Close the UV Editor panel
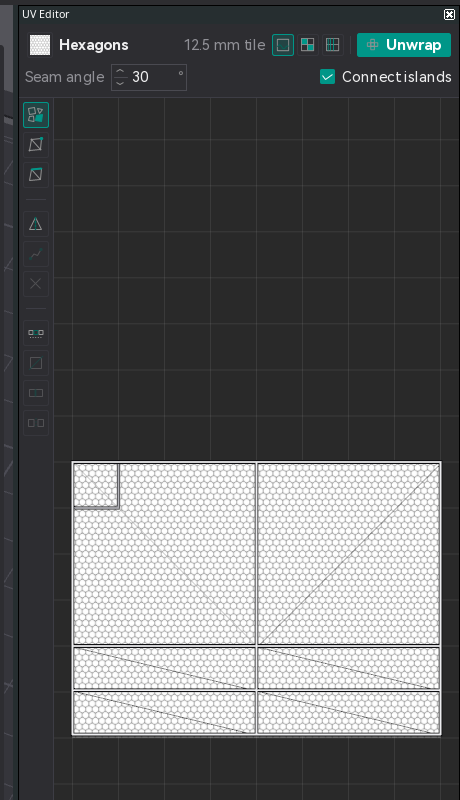Image resolution: width=460 pixels, height=800 pixels. (x=449, y=14)
